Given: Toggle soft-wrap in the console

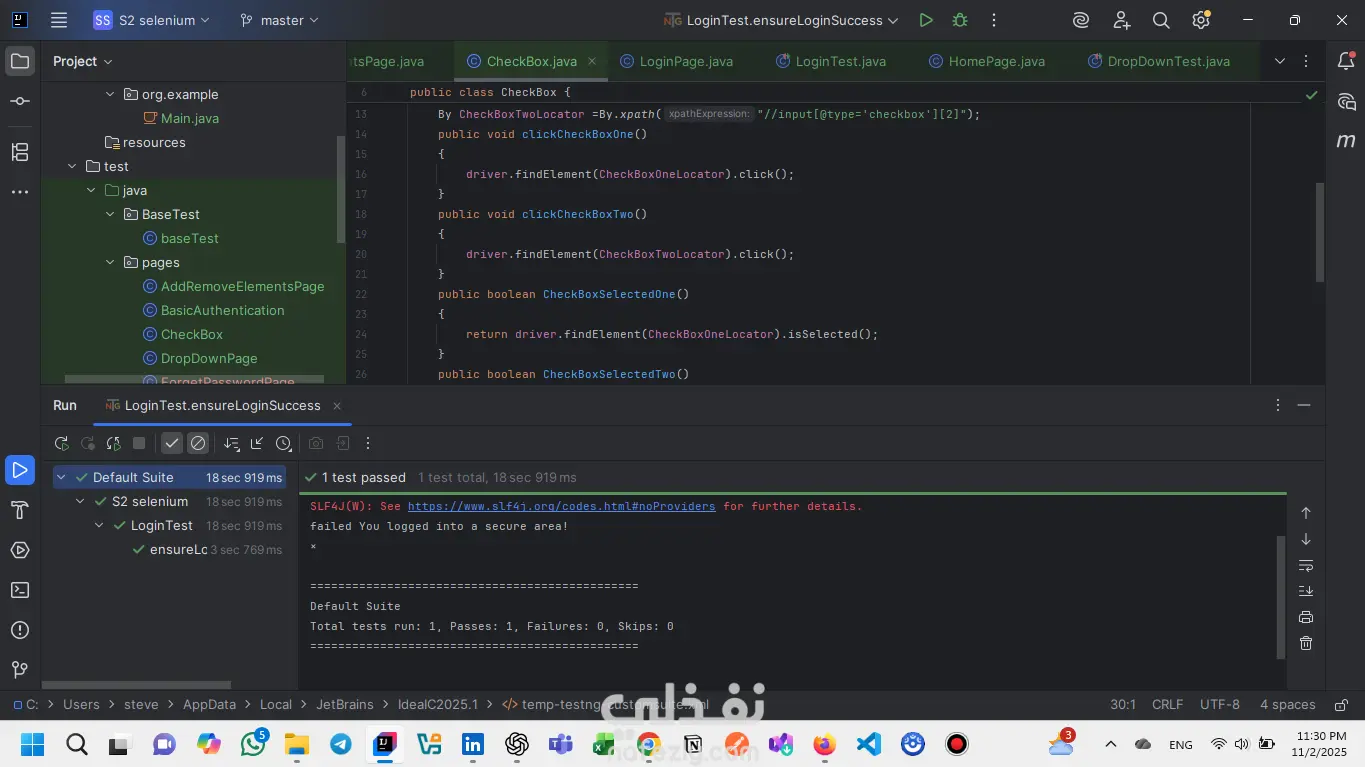Looking at the screenshot, I should click(x=1306, y=566).
